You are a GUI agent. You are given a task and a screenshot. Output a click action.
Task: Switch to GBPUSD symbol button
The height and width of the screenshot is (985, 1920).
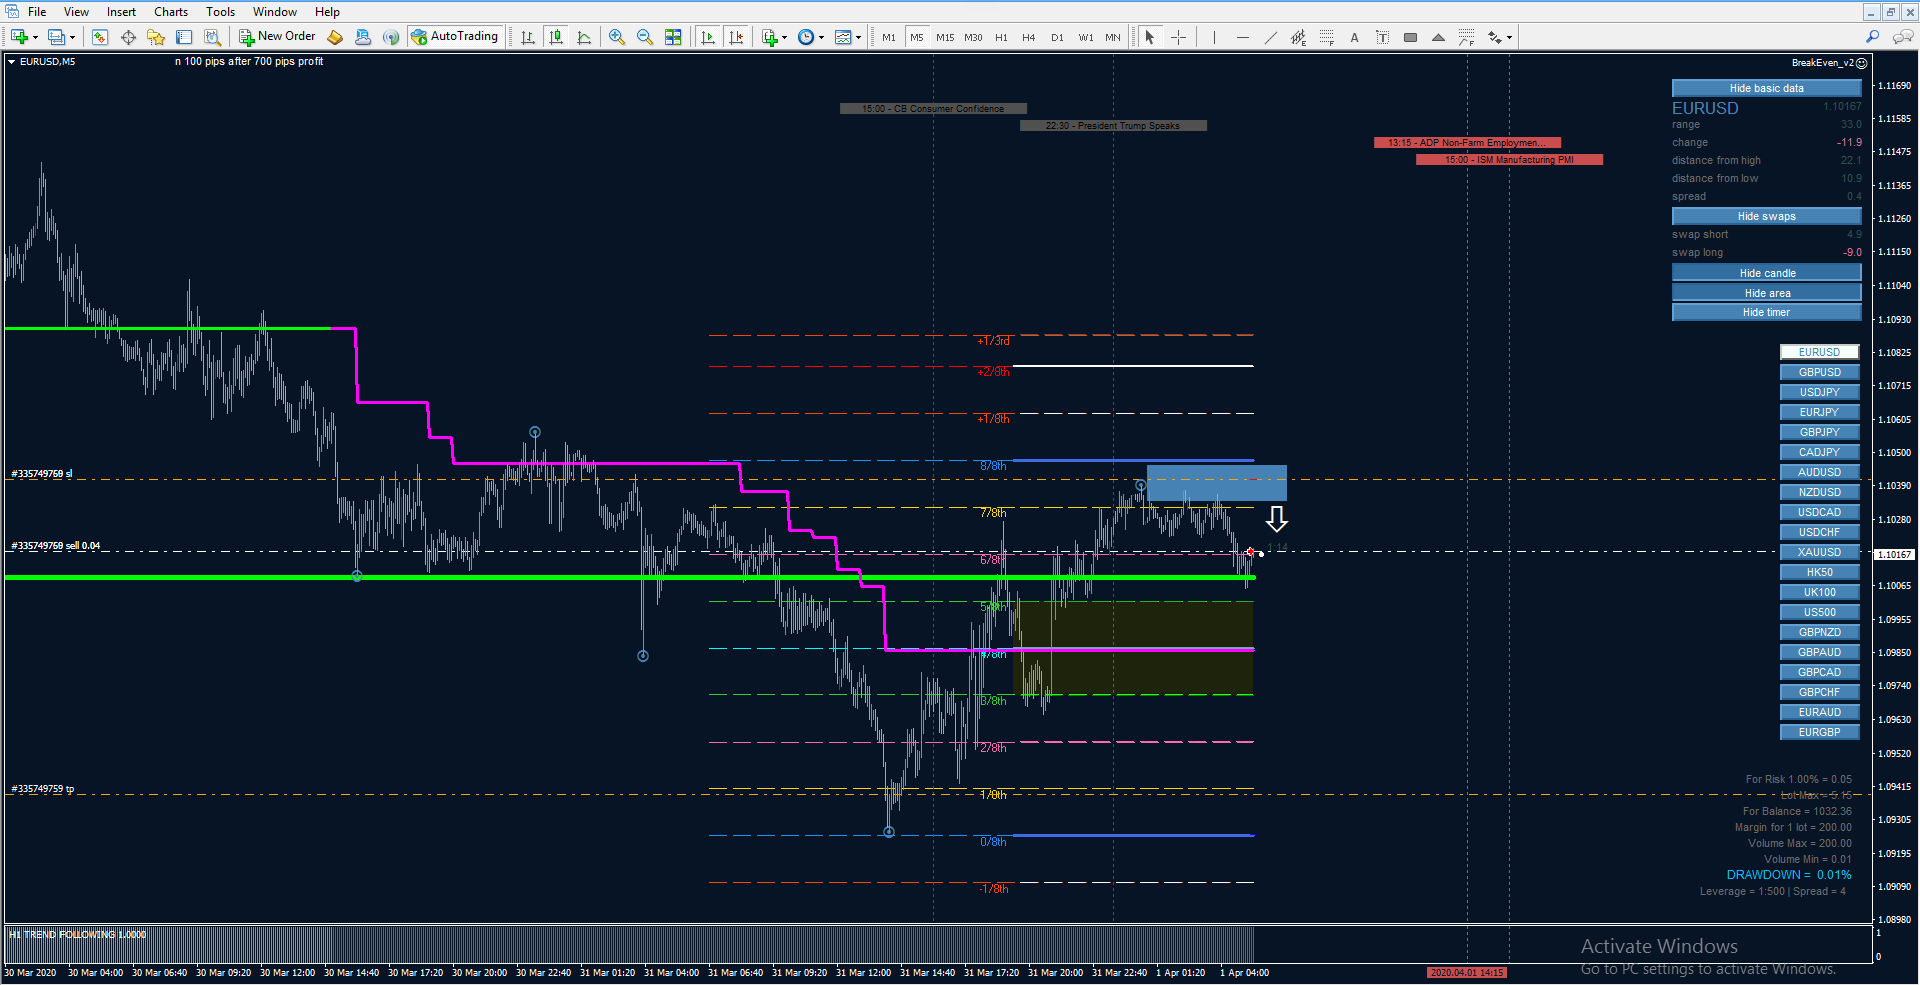(1819, 372)
